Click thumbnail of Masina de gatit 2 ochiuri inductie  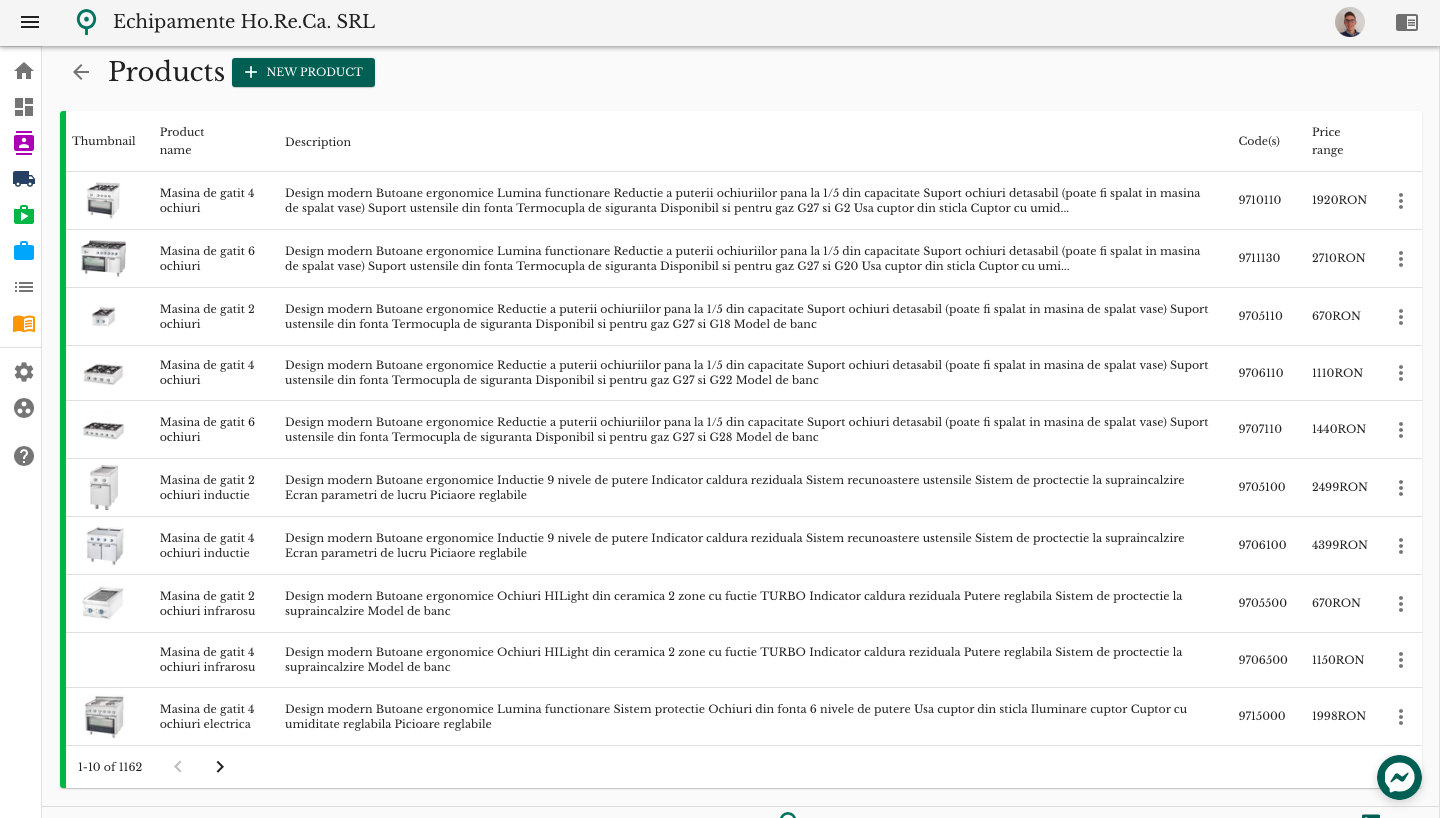point(103,487)
